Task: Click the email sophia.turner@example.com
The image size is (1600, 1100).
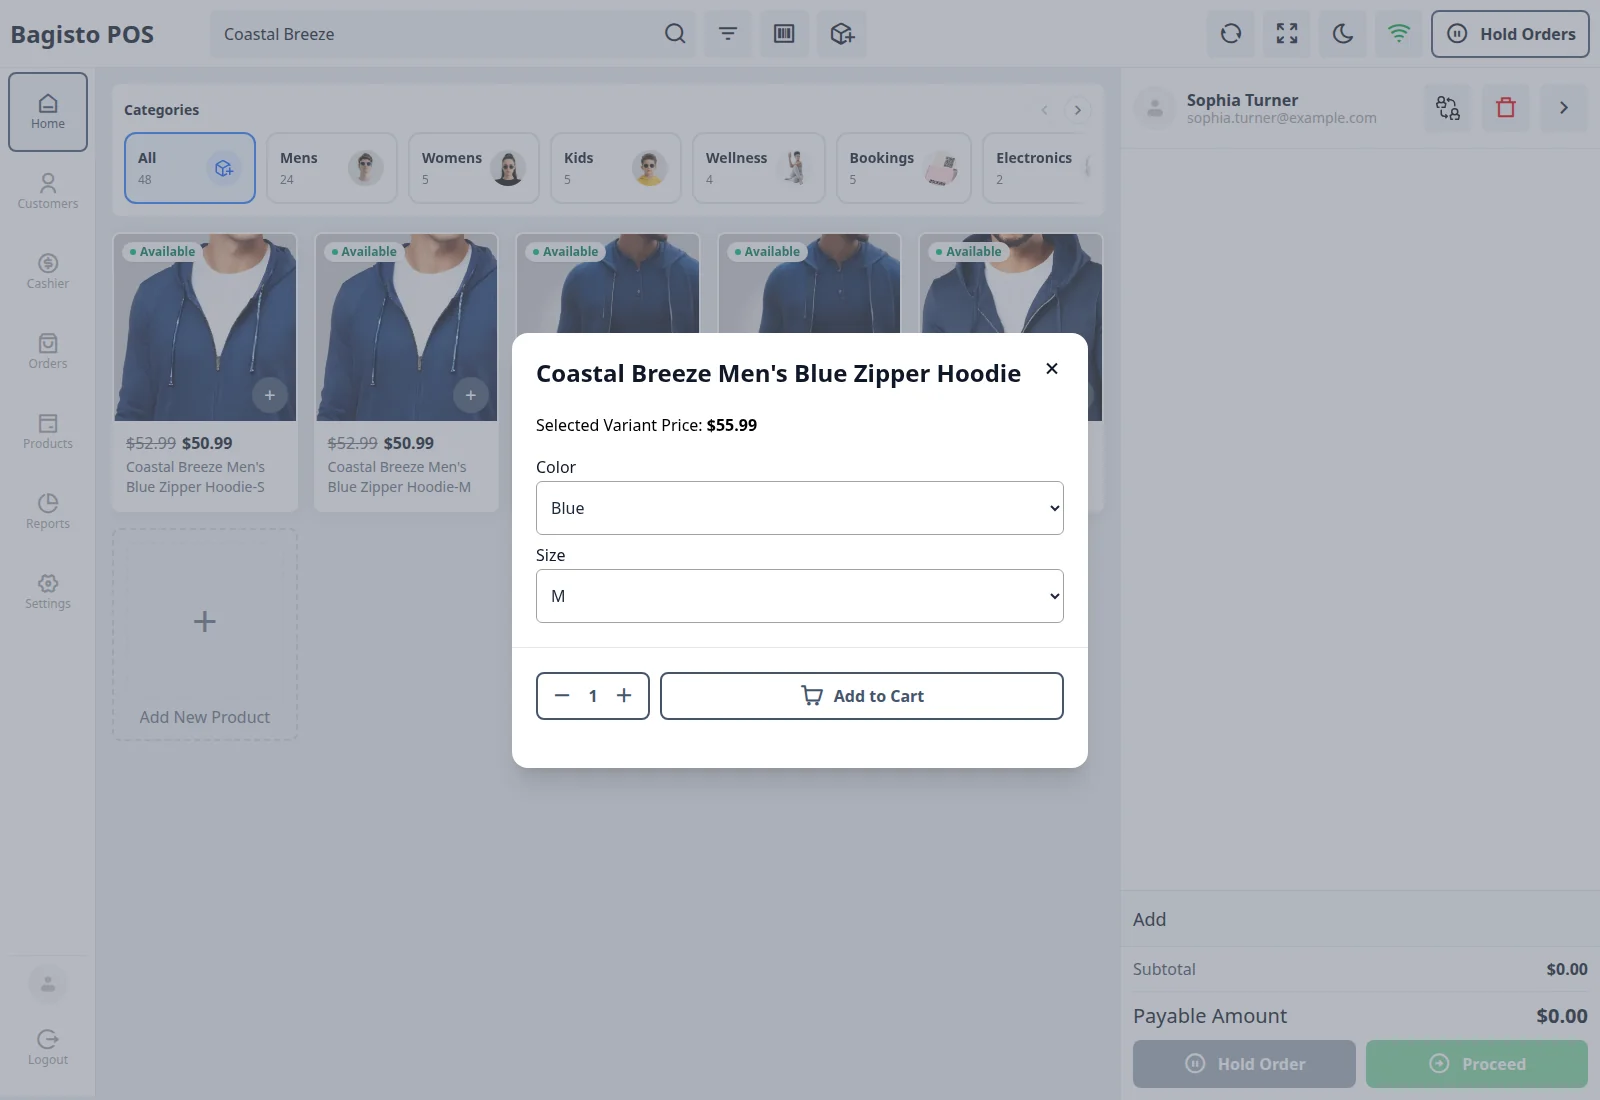Action: (x=1282, y=118)
